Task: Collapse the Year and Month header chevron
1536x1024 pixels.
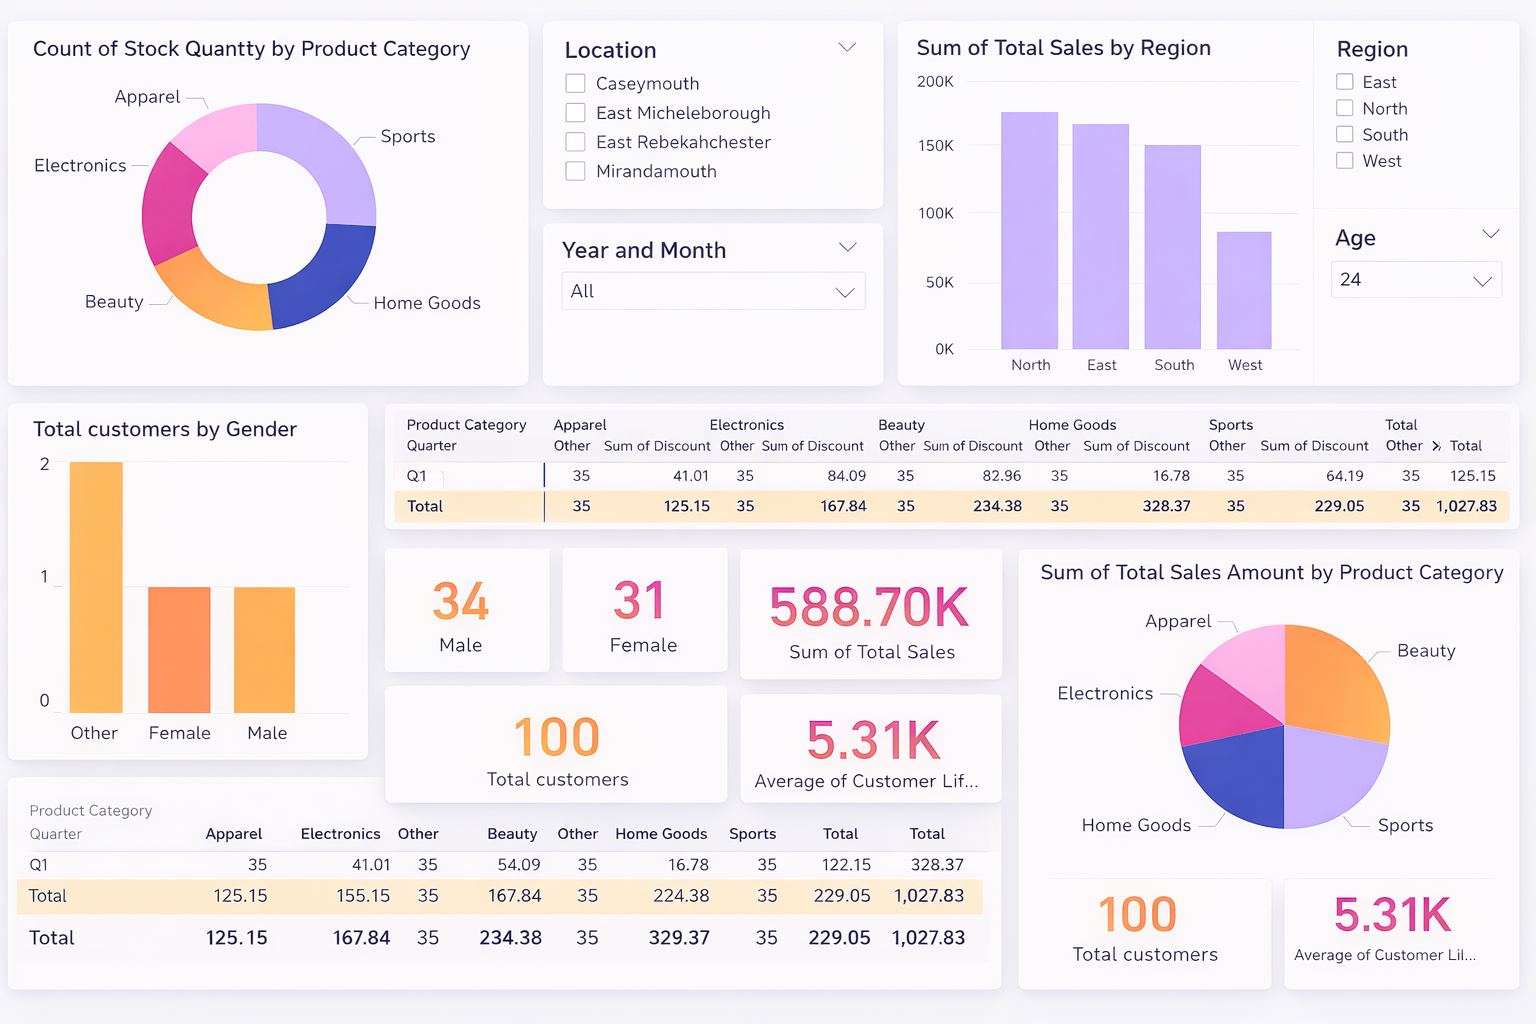Action: tap(847, 247)
